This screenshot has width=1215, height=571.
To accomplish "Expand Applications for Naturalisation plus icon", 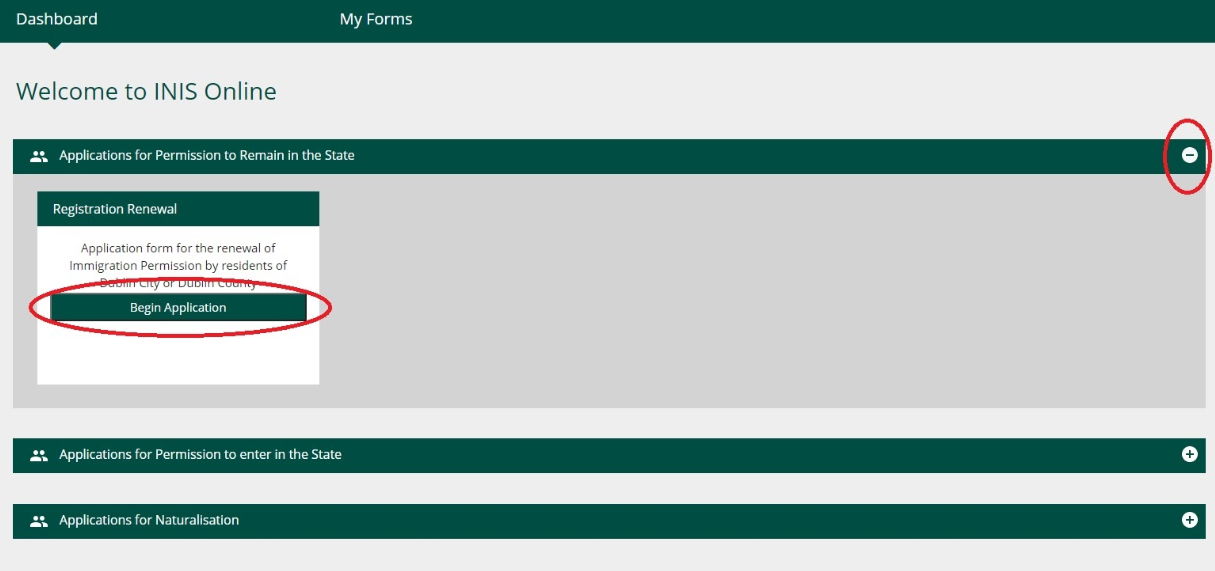I will (x=1189, y=520).
